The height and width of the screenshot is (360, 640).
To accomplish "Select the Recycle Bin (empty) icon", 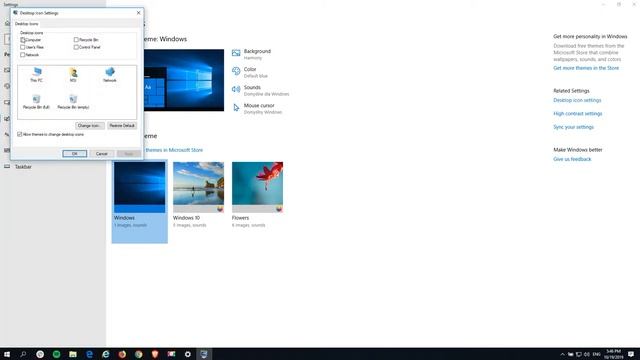I will pyautogui.click(x=73, y=102).
